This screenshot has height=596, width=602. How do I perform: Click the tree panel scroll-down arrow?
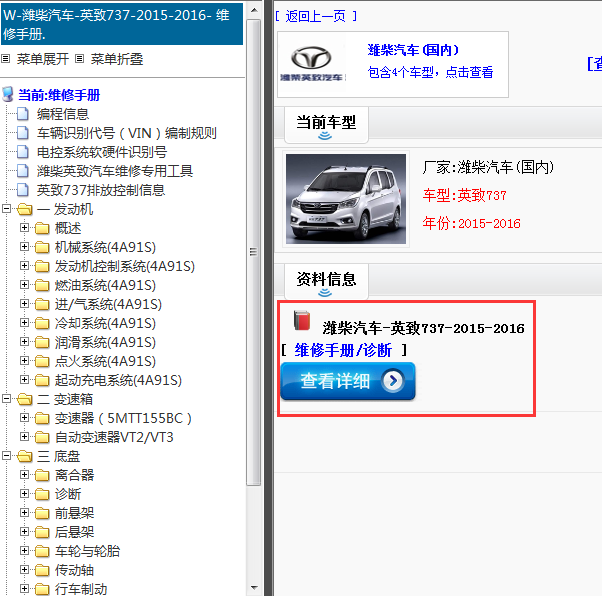254,588
